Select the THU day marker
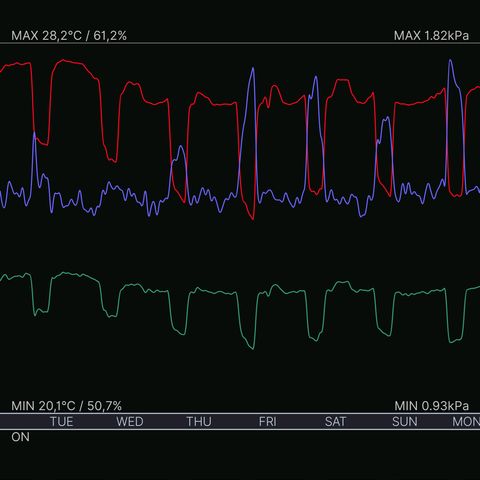Image resolution: width=480 pixels, height=480 pixels. coord(199,422)
